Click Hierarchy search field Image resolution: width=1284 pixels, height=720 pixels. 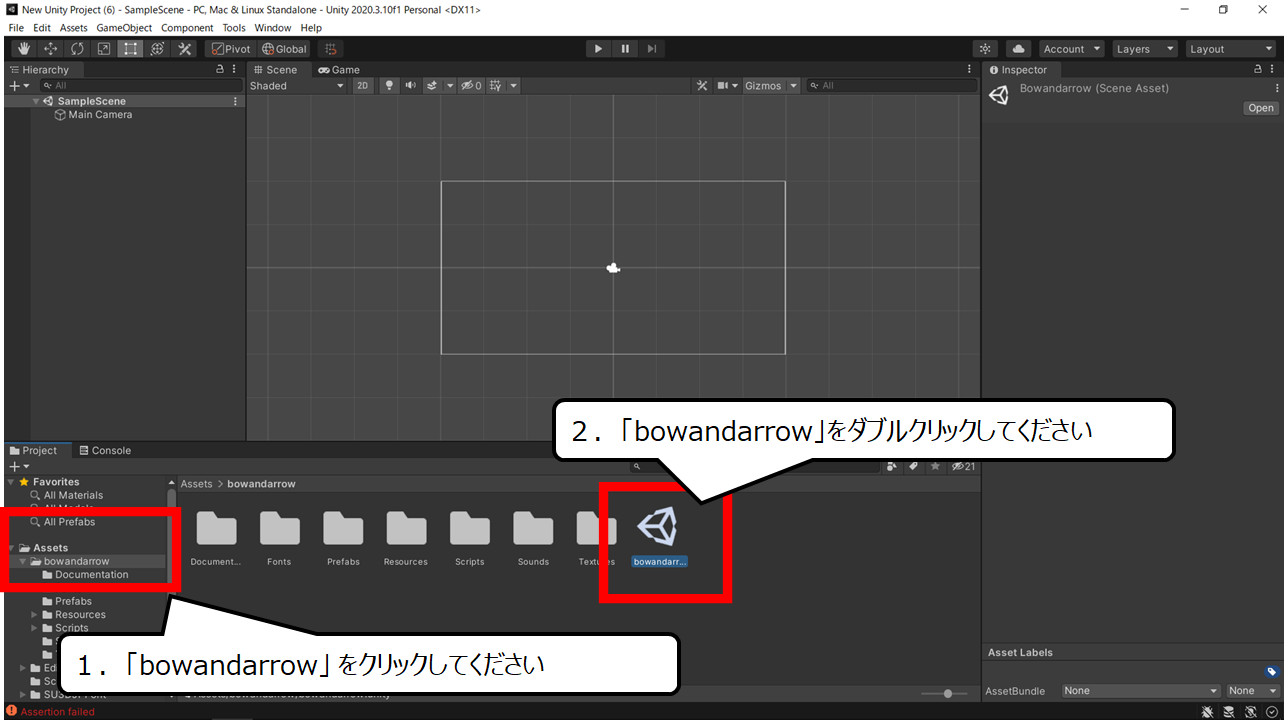[x=142, y=86]
